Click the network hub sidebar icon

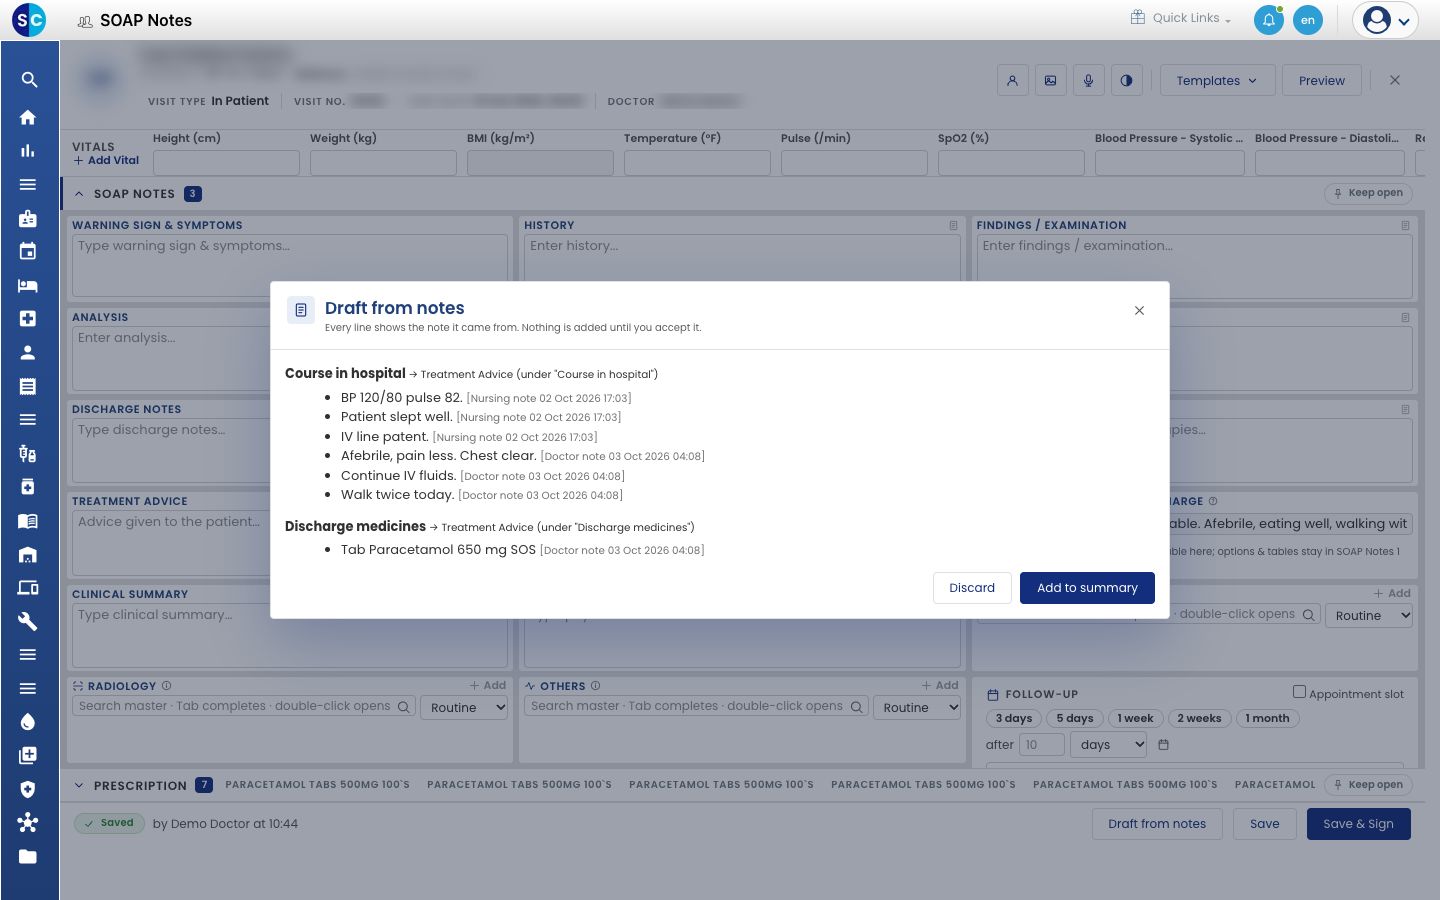pyautogui.click(x=28, y=822)
